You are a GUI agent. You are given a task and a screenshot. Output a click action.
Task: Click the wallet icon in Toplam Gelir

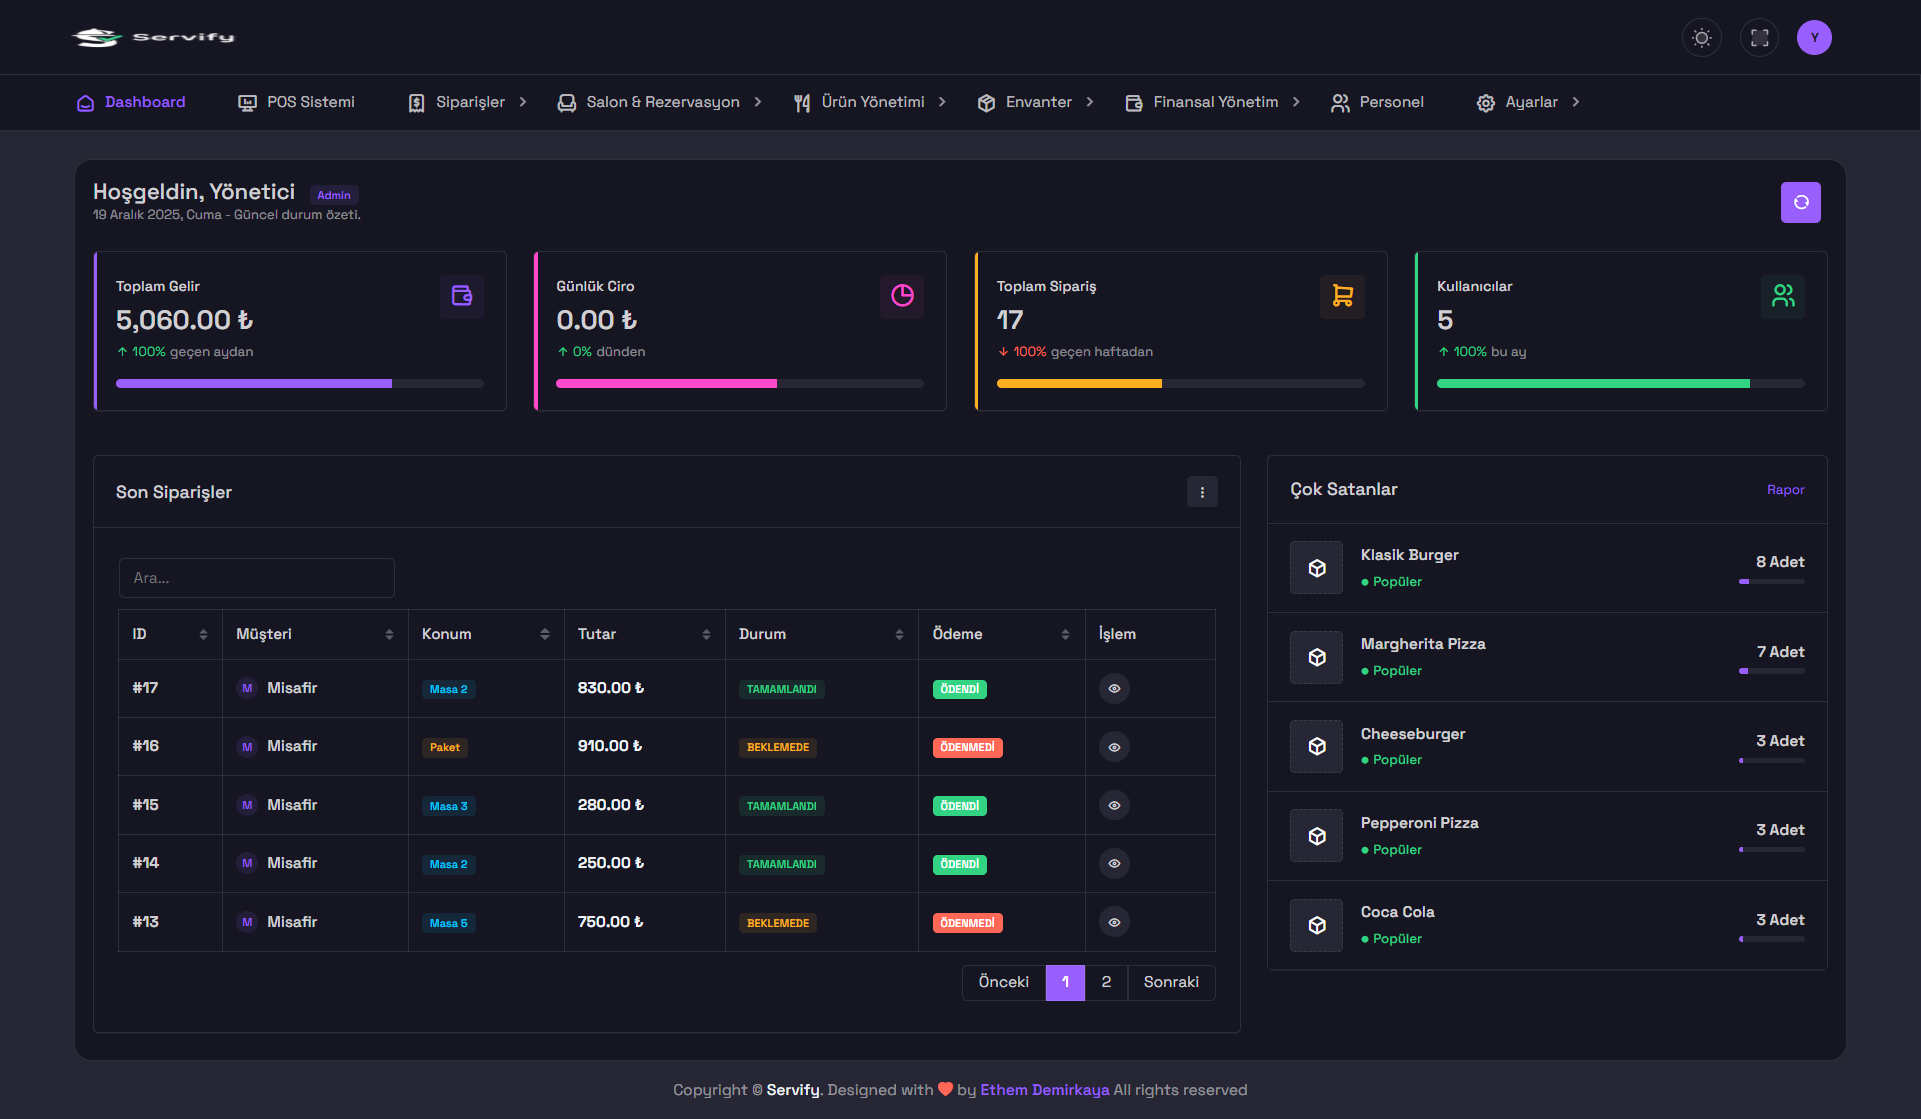[461, 296]
